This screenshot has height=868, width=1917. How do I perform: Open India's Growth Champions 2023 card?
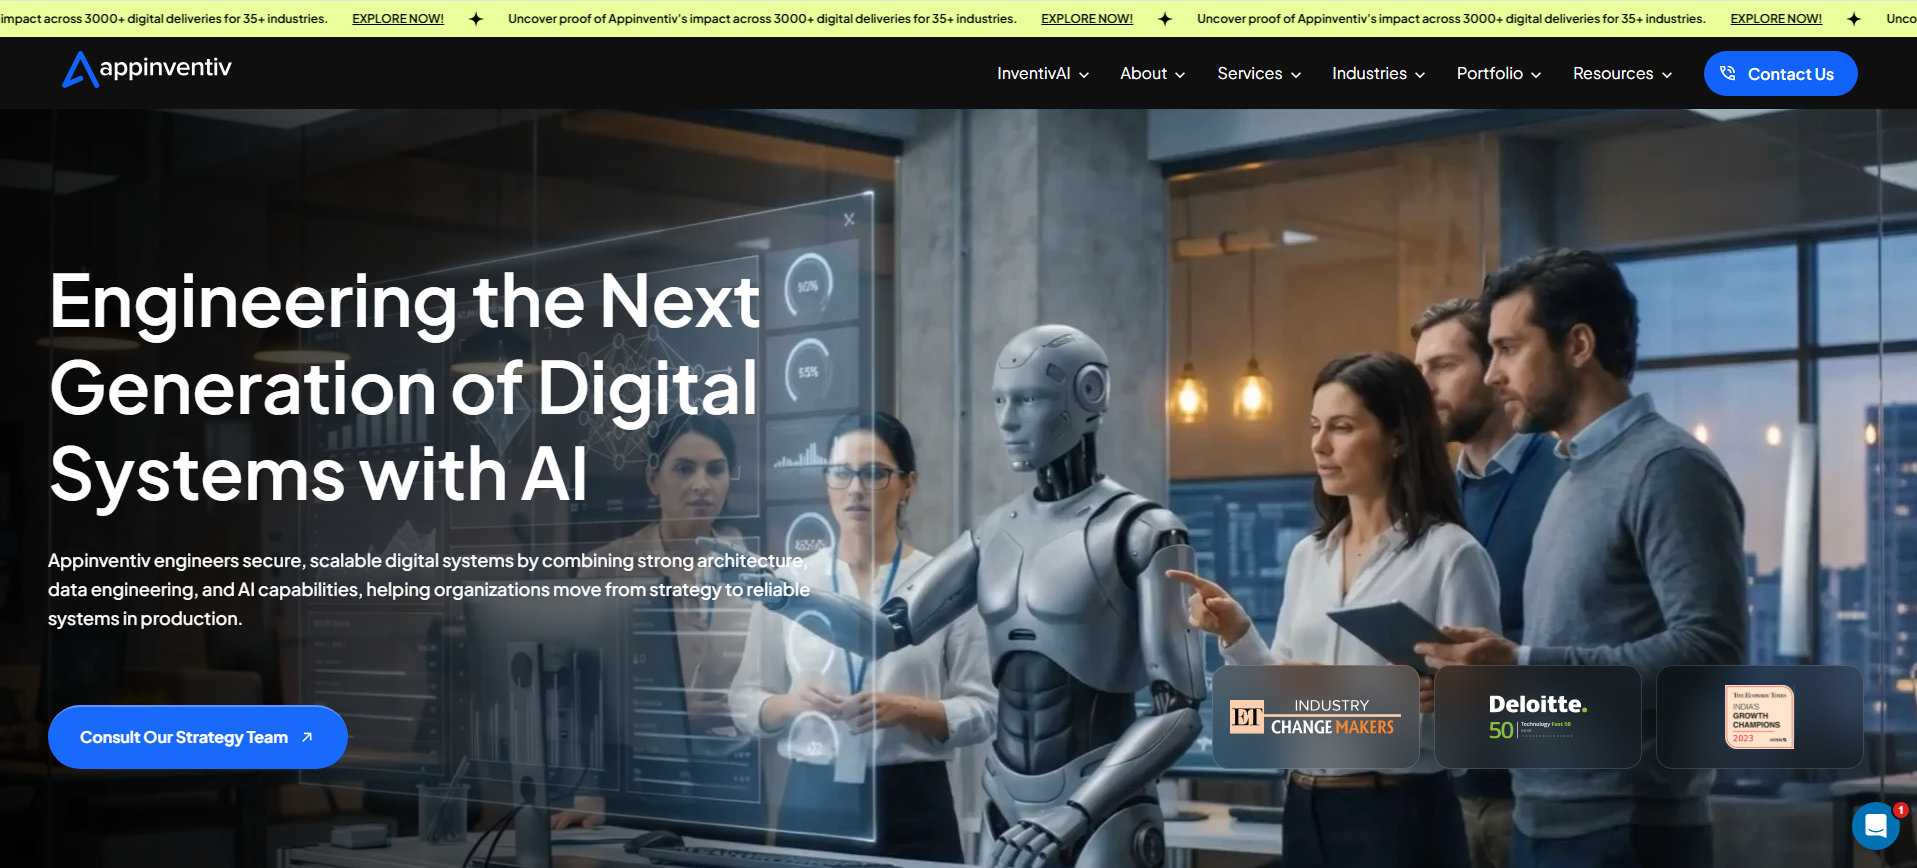tap(1760, 717)
